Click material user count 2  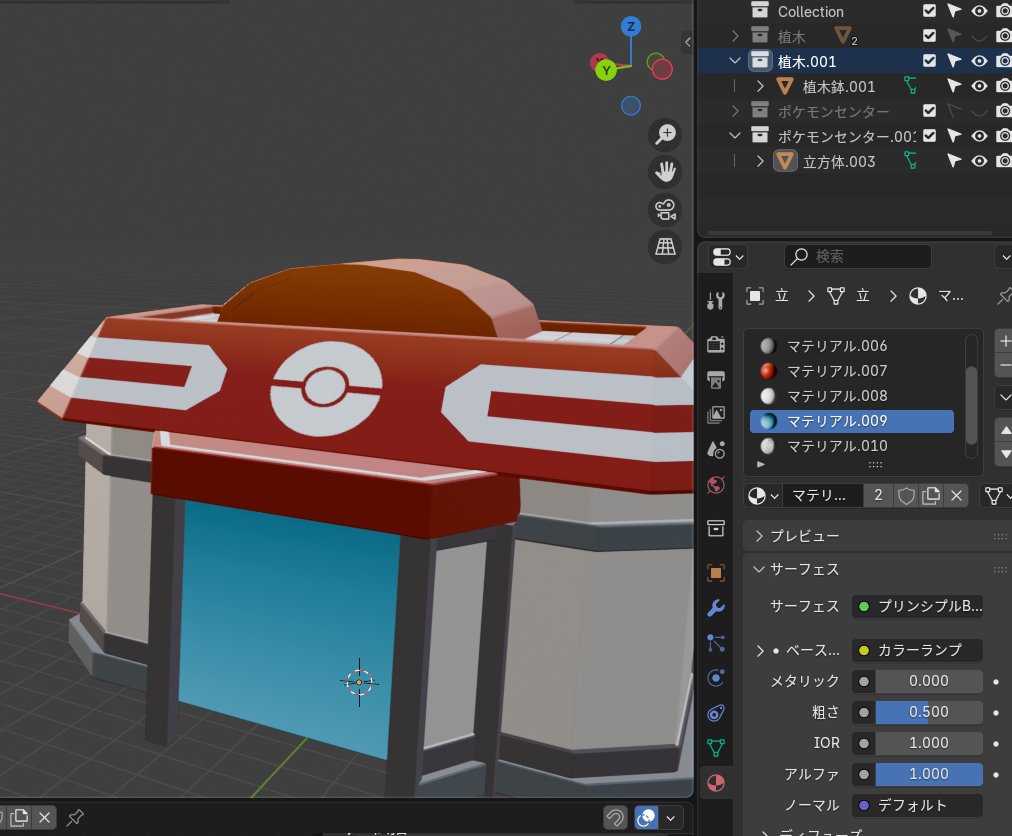tap(878, 496)
